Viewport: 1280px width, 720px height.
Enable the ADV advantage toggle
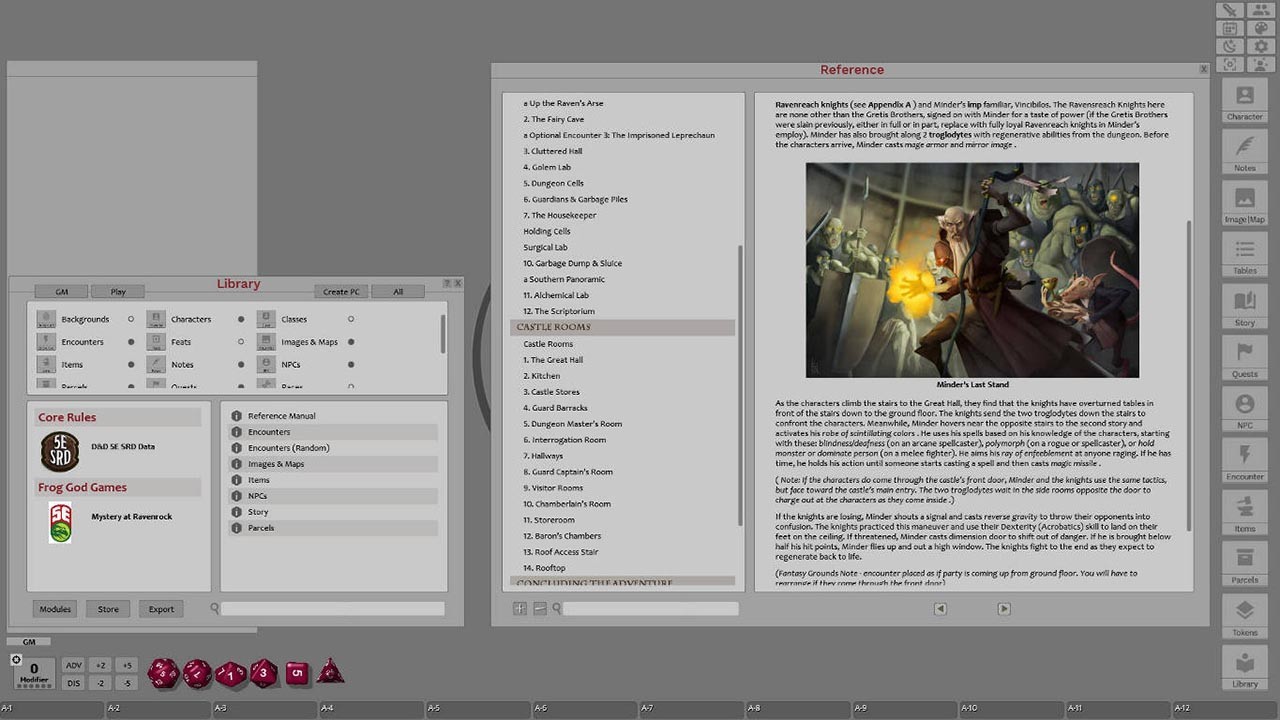click(x=73, y=664)
